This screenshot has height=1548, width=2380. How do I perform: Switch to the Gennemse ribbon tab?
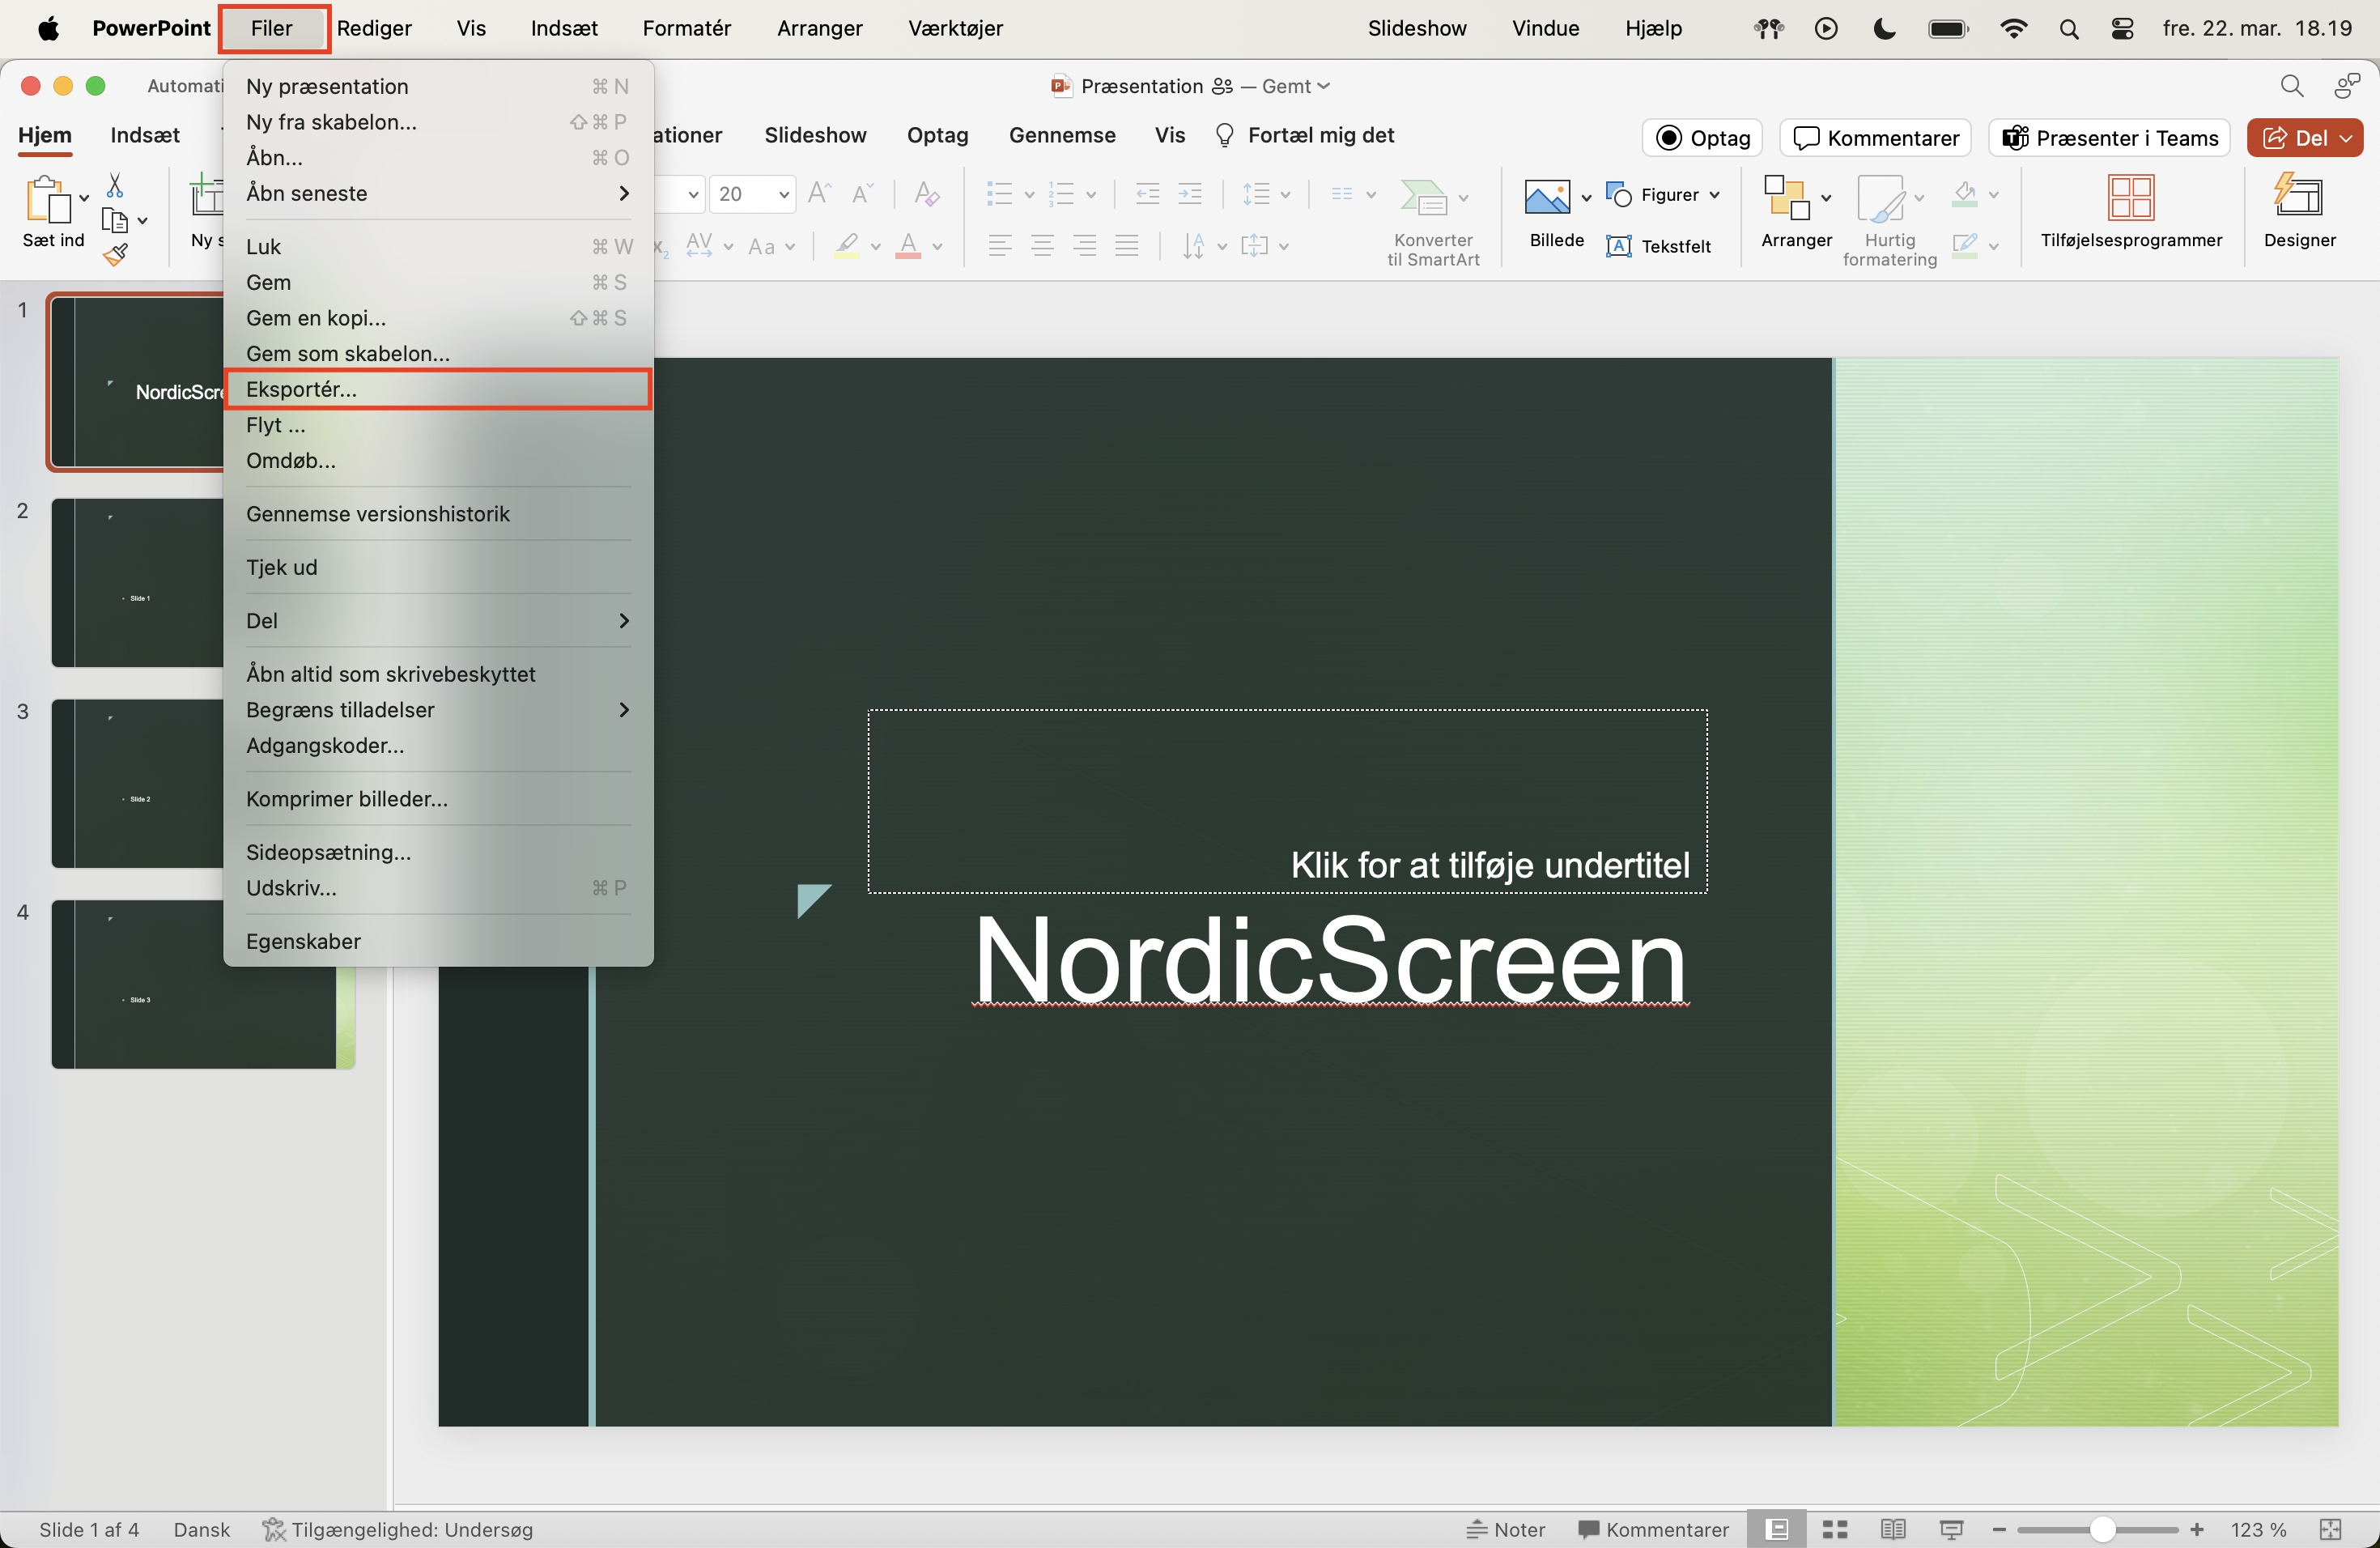tap(1062, 135)
